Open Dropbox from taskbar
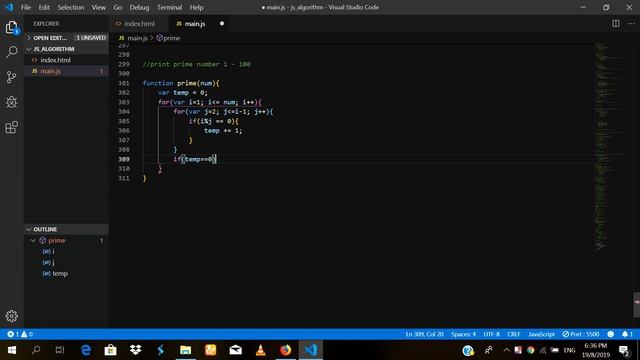 pyautogui.click(x=136, y=350)
